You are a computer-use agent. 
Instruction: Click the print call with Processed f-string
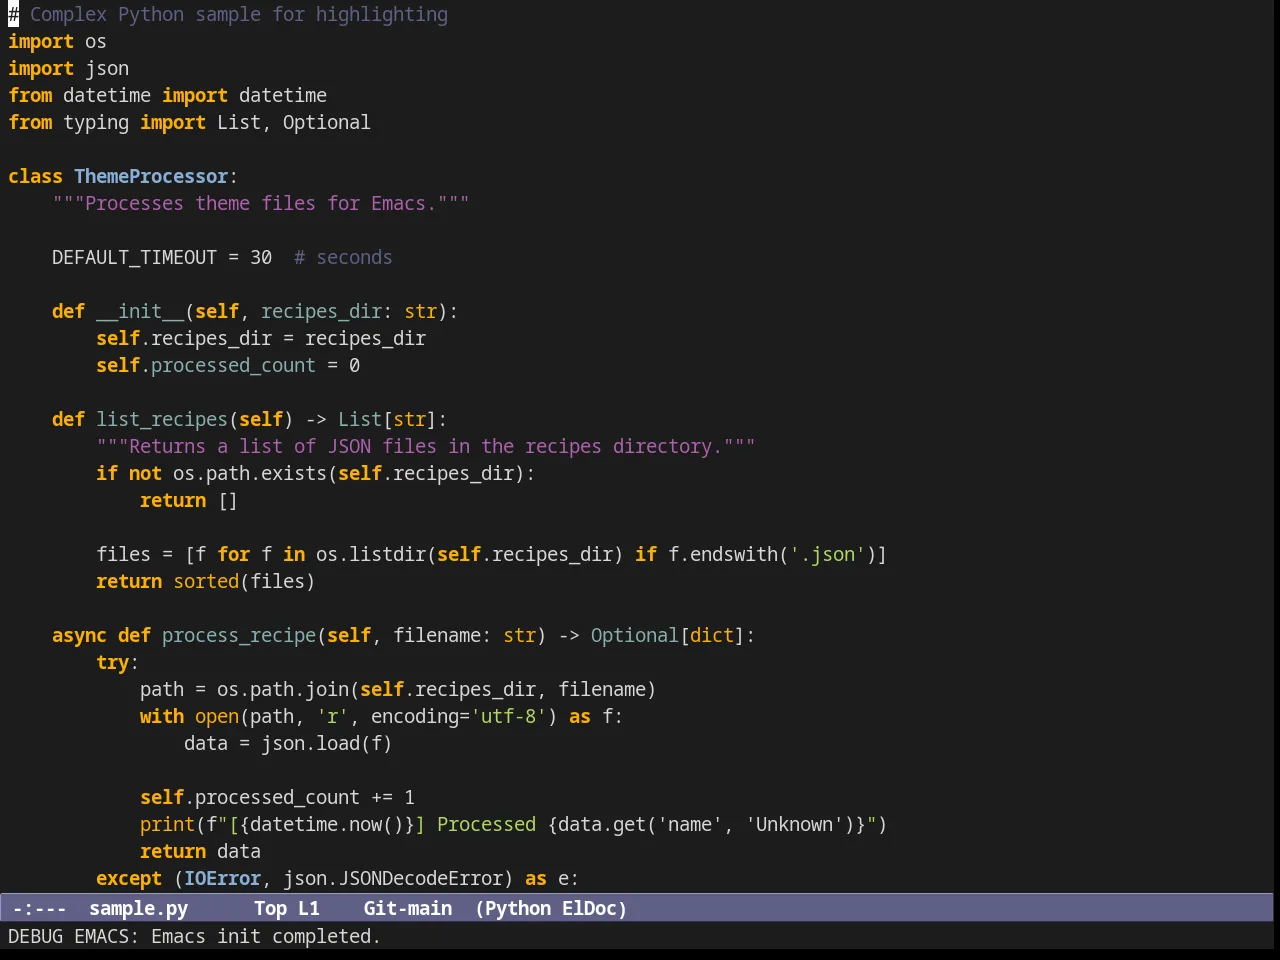coord(514,824)
